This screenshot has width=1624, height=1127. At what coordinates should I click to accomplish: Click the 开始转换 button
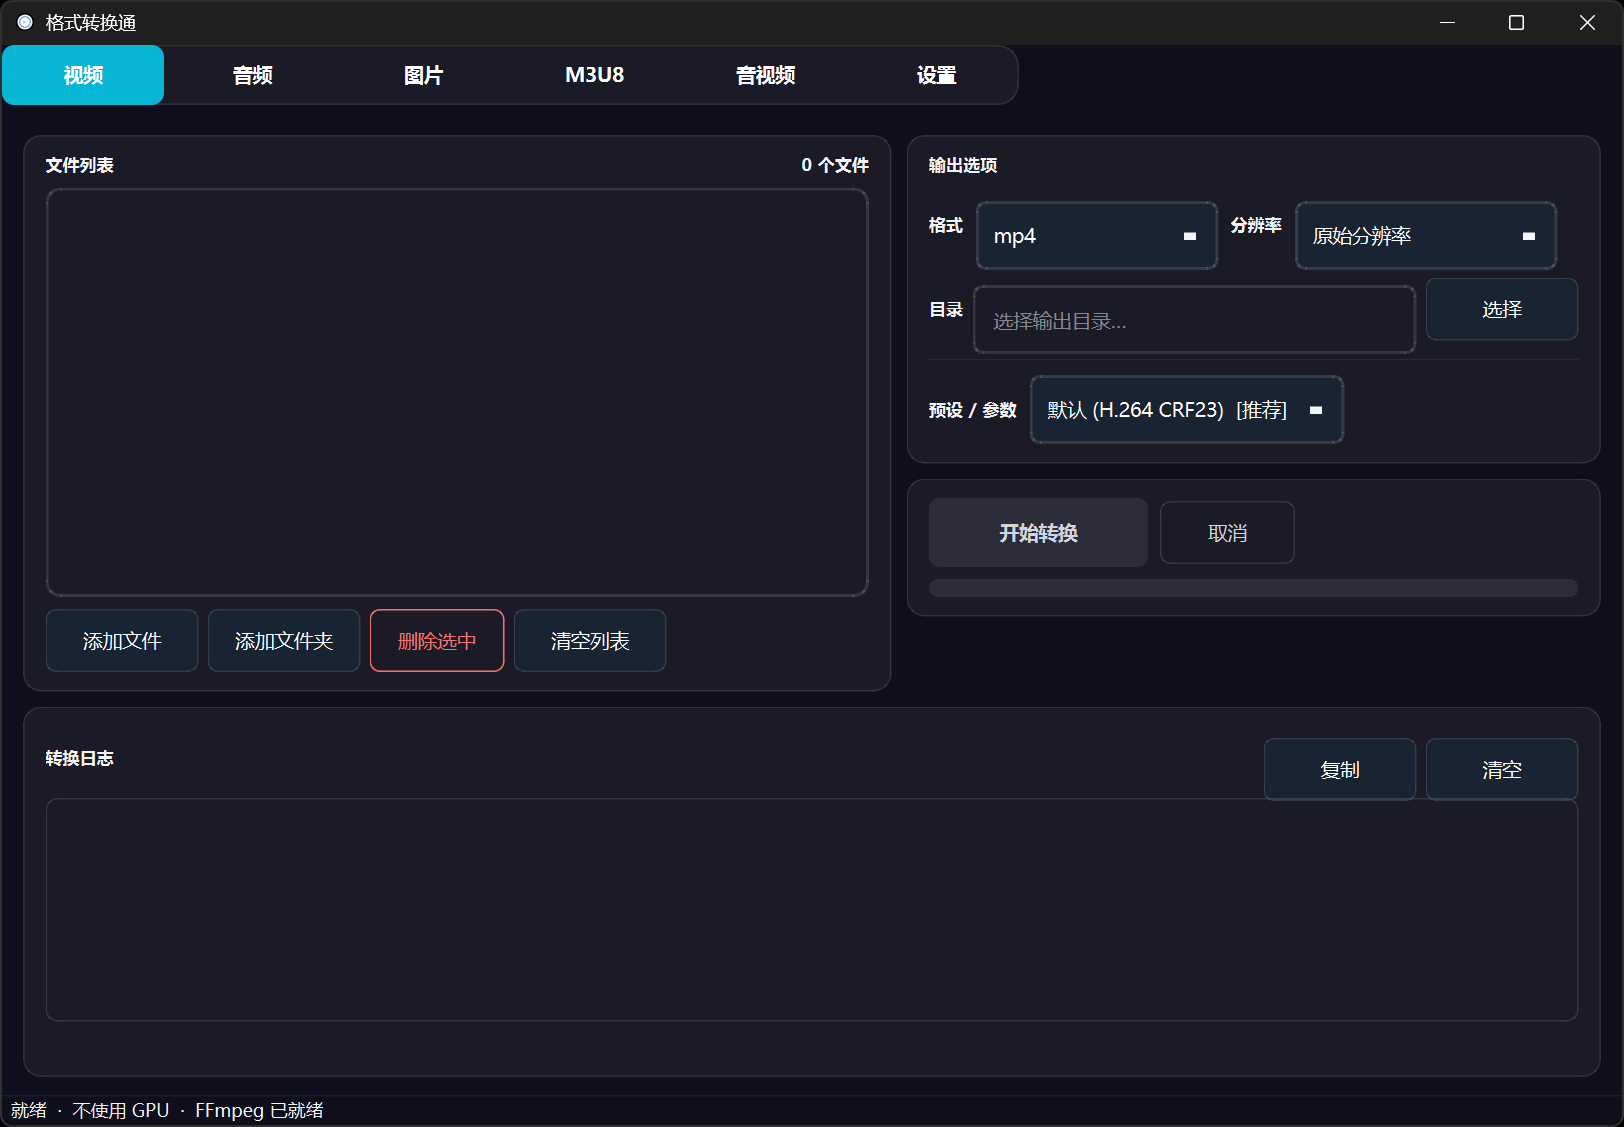pyautogui.click(x=1038, y=533)
